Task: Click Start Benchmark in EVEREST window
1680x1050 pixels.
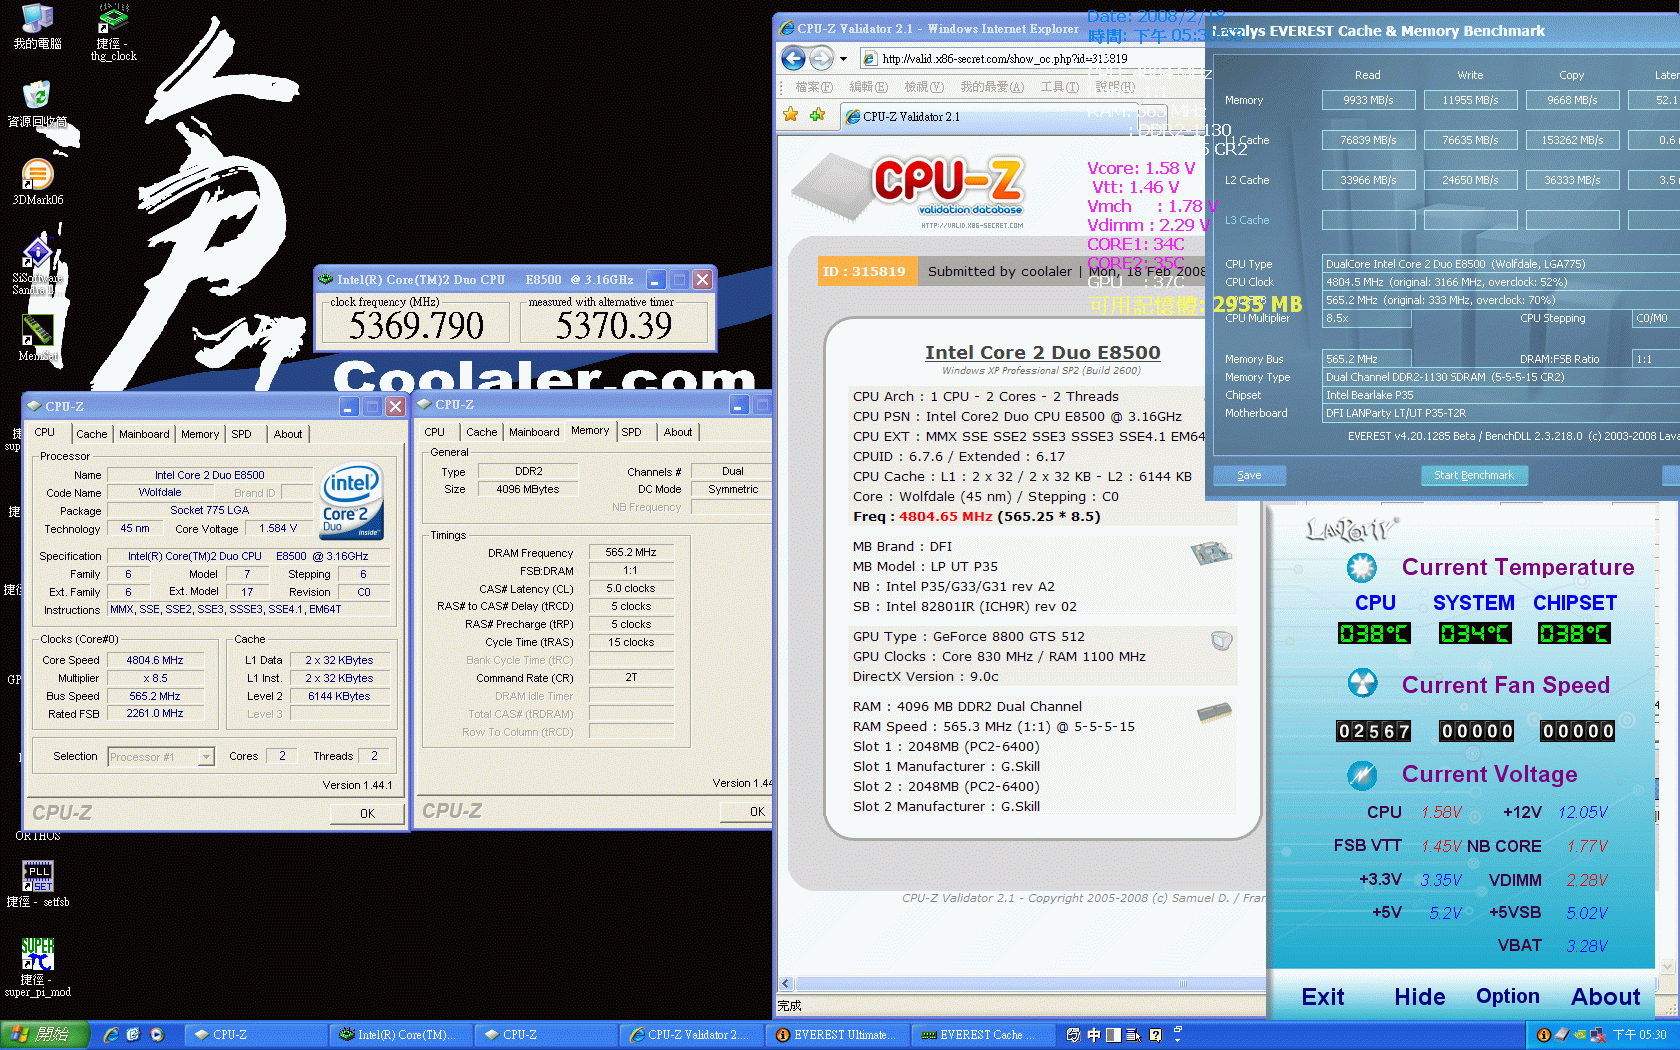Action: click(1474, 475)
